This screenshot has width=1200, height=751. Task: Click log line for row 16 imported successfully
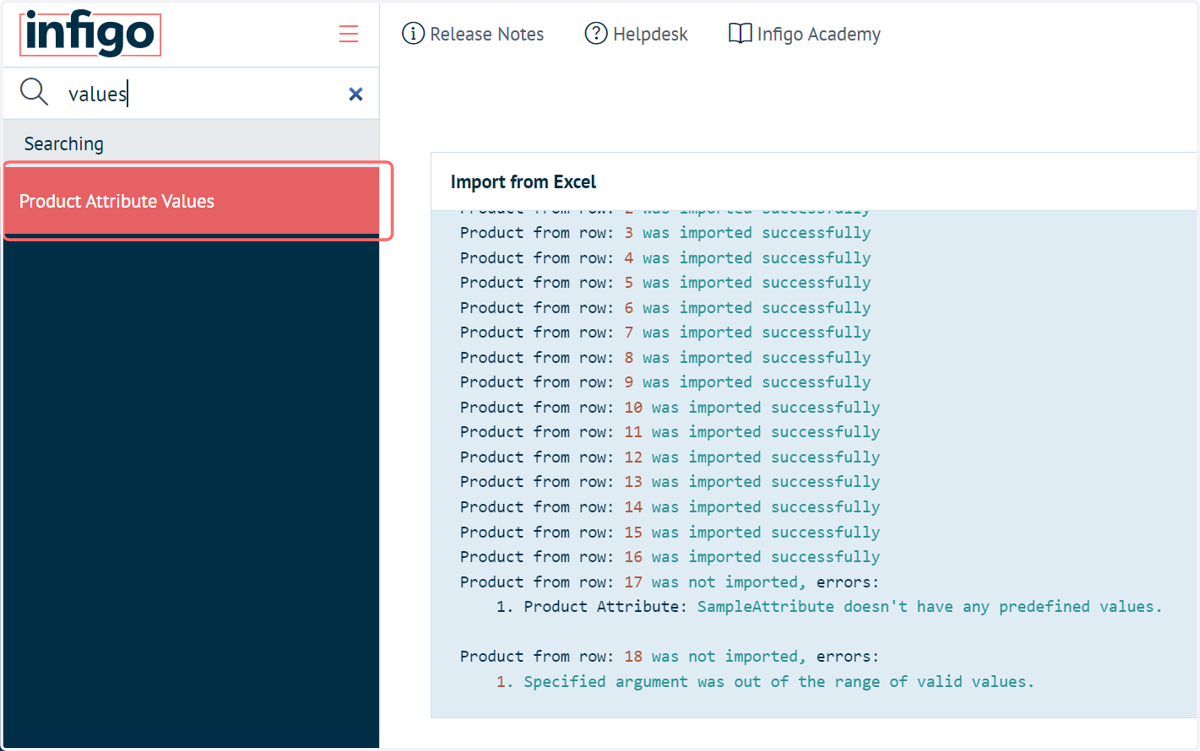pos(670,557)
